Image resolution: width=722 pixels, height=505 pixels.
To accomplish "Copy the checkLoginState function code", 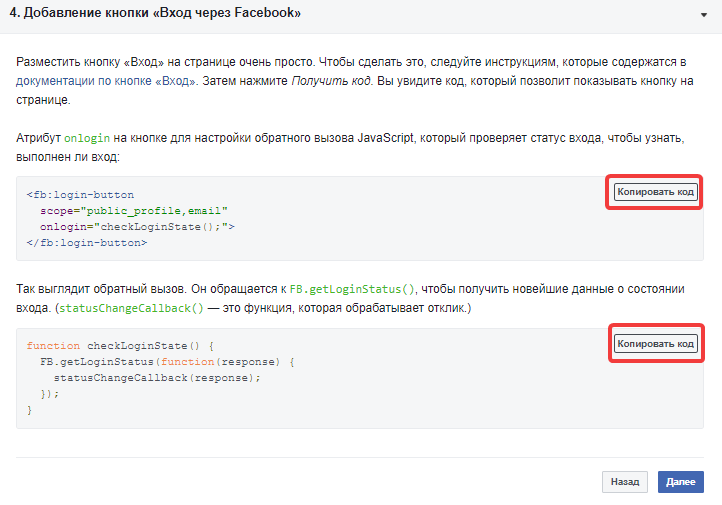I will click(655, 344).
